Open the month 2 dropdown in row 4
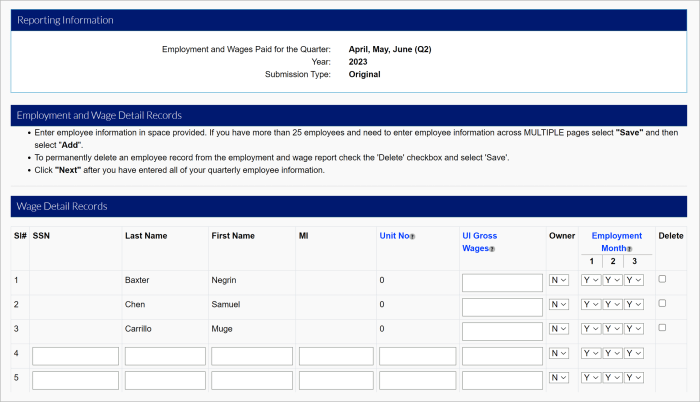The image size is (700, 402). (613, 354)
